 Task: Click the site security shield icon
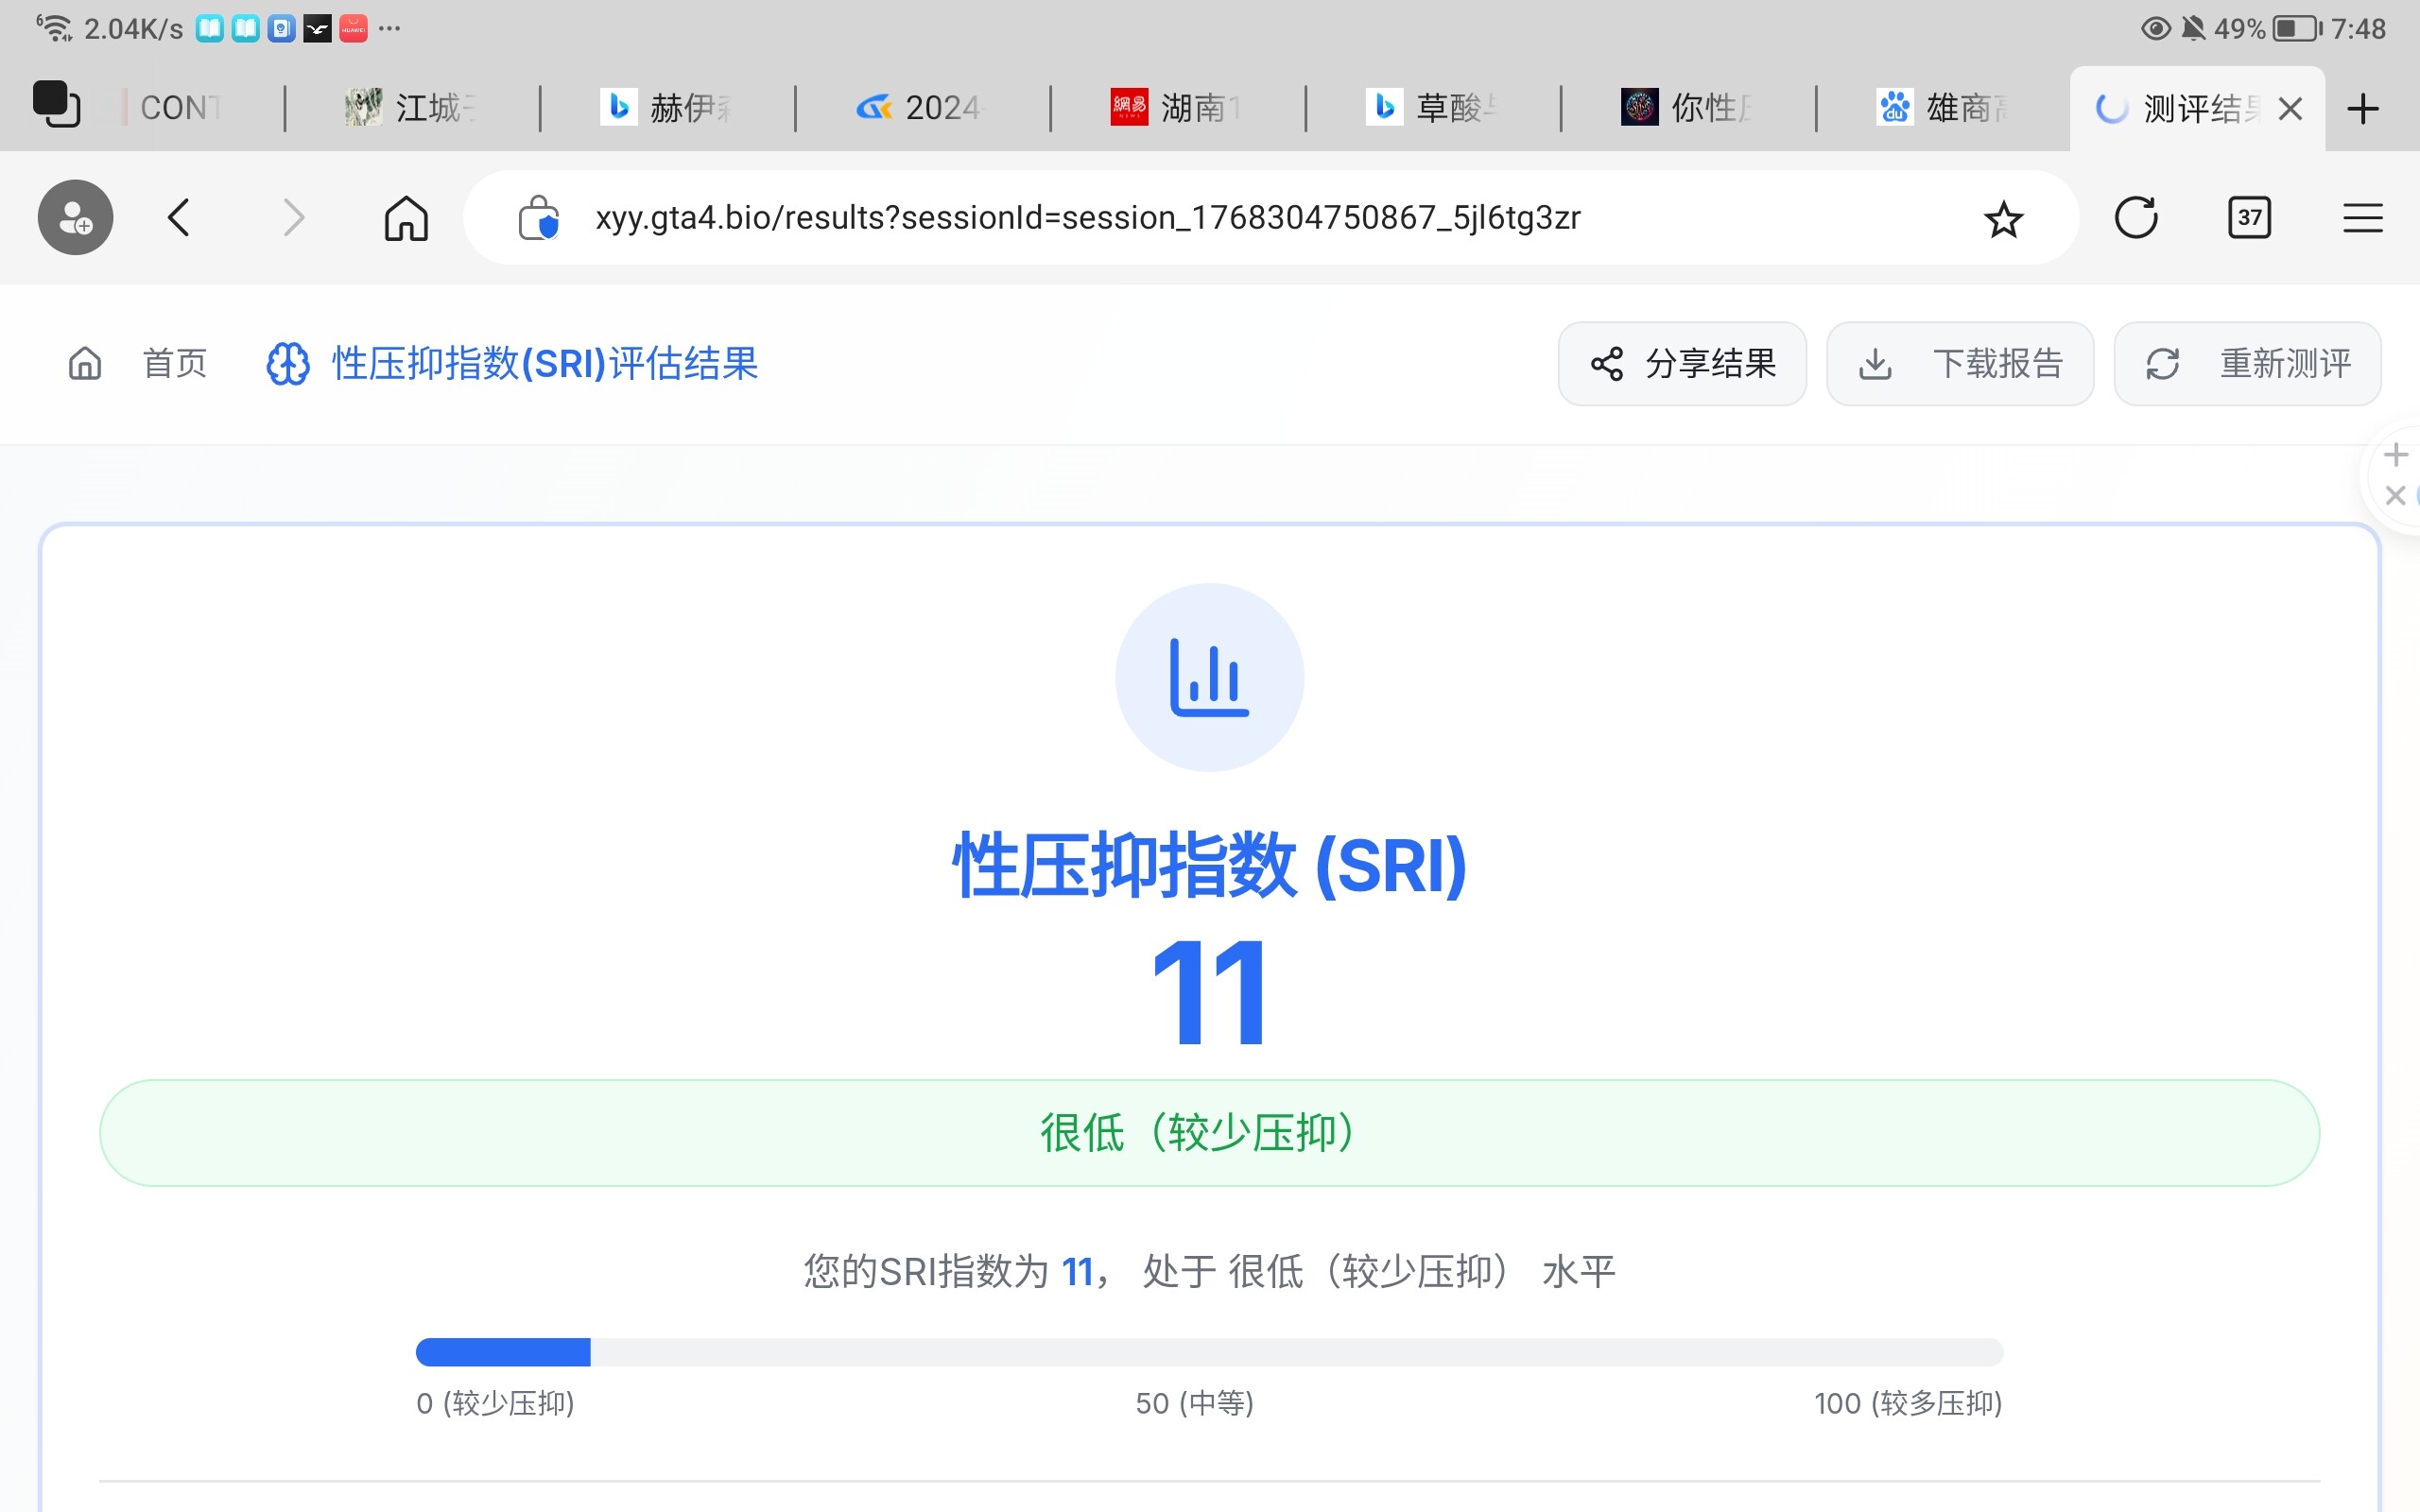[538, 218]
